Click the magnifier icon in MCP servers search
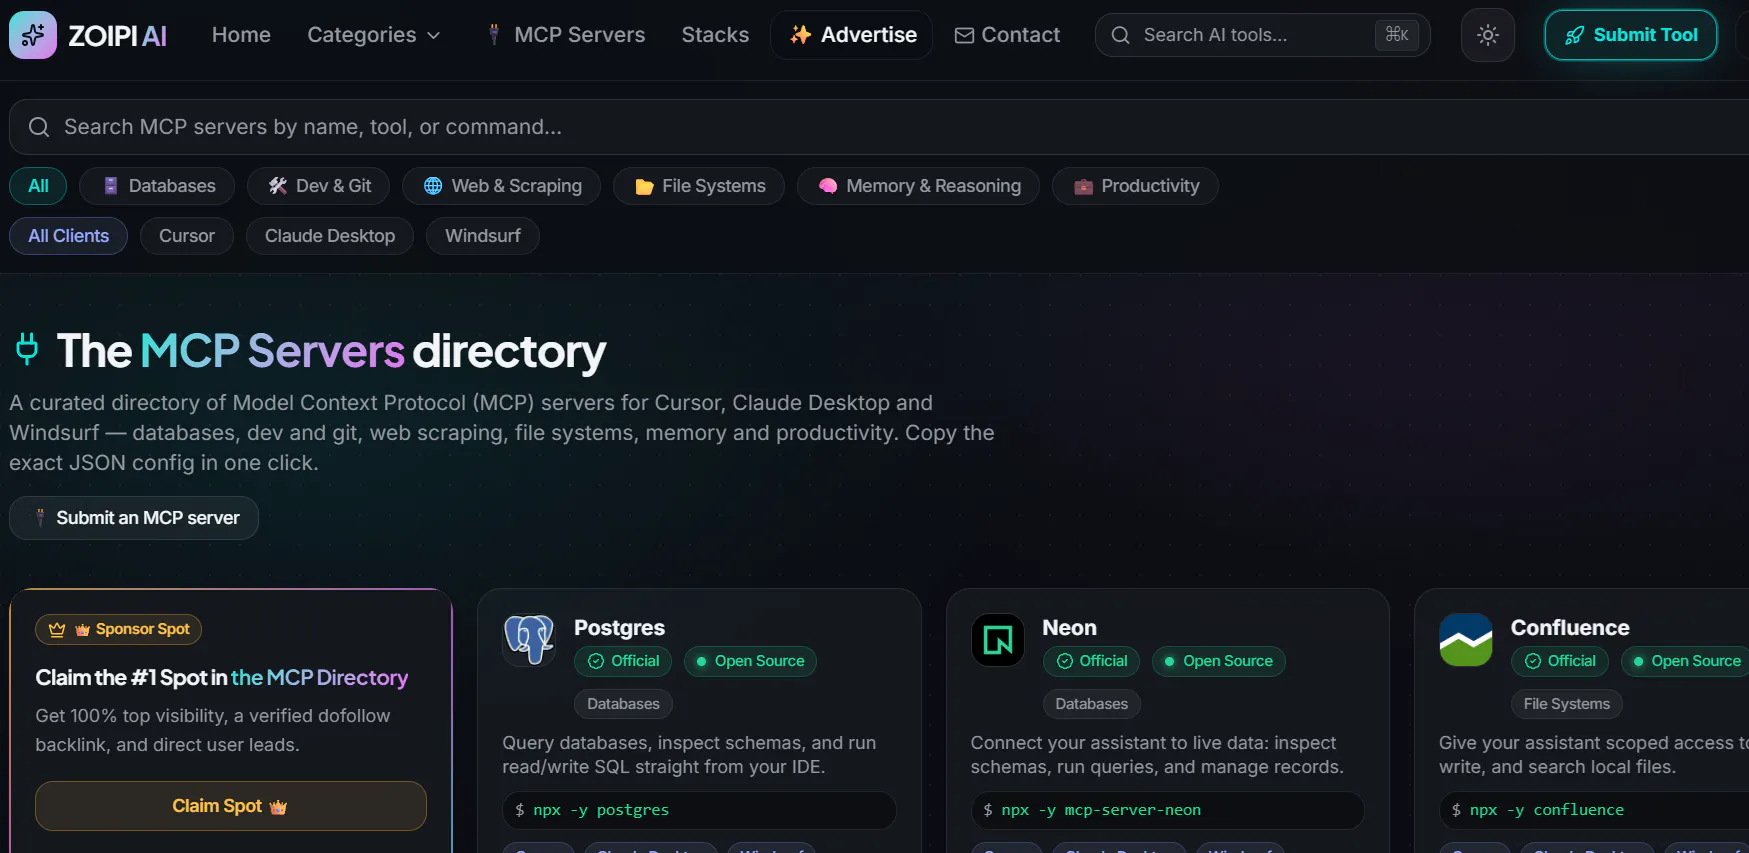 click(x=39, y=127)
